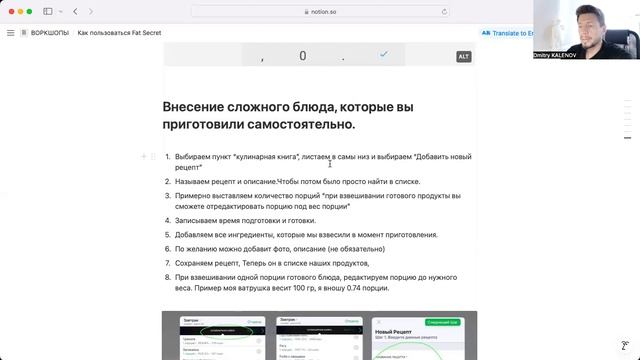Toggle the Safari sidebar icon
Screen dimensions: 640x360
click(x=48, y=11)
